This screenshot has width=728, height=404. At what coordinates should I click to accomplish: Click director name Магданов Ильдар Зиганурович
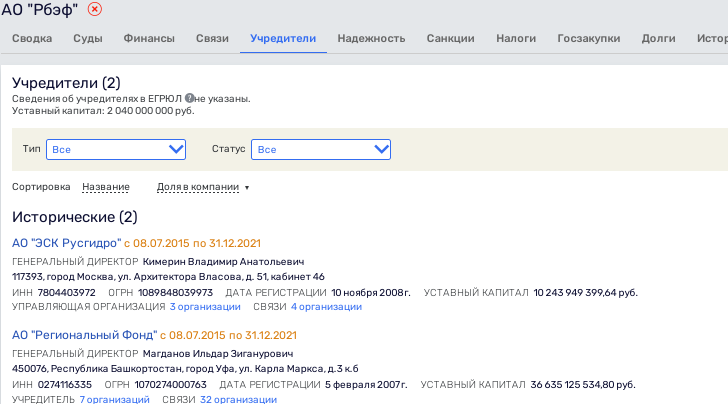[x=218, y=354]
